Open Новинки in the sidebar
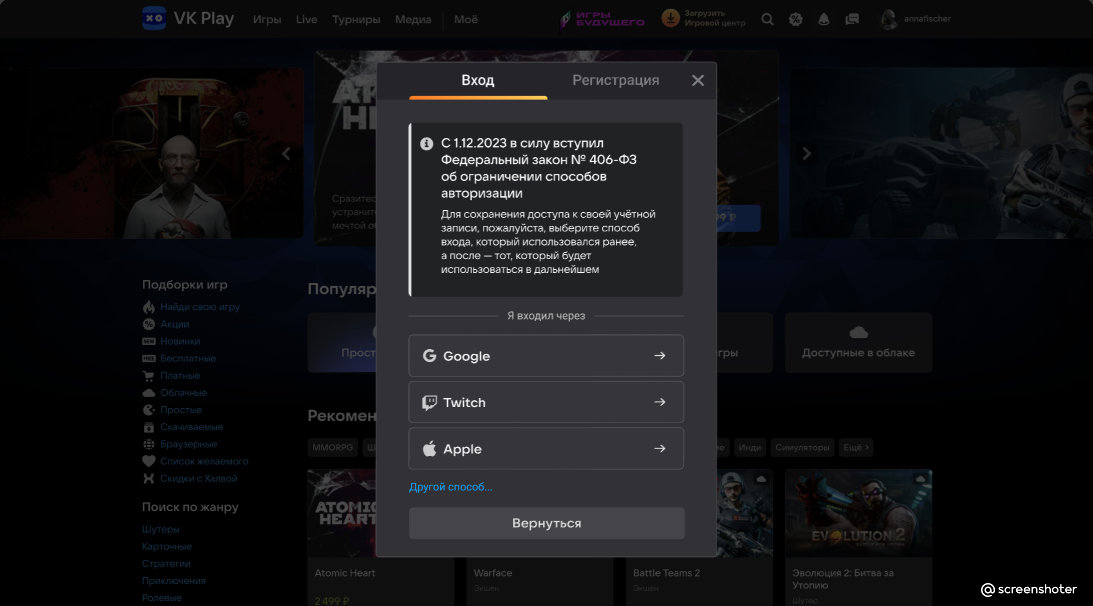Viewport: 1093px width, 606px height. tap(180, 341)
